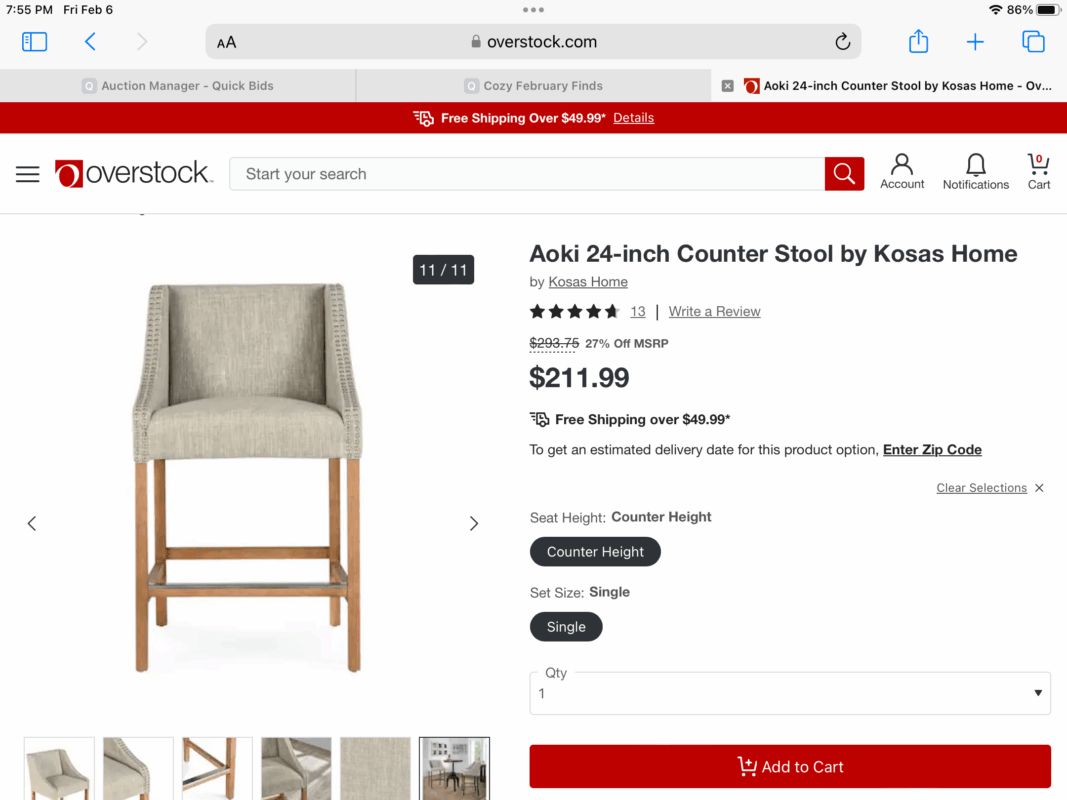Go back using Safari's back arrow
Screen dimensions: 1067x800
click(x=90, y=41)
